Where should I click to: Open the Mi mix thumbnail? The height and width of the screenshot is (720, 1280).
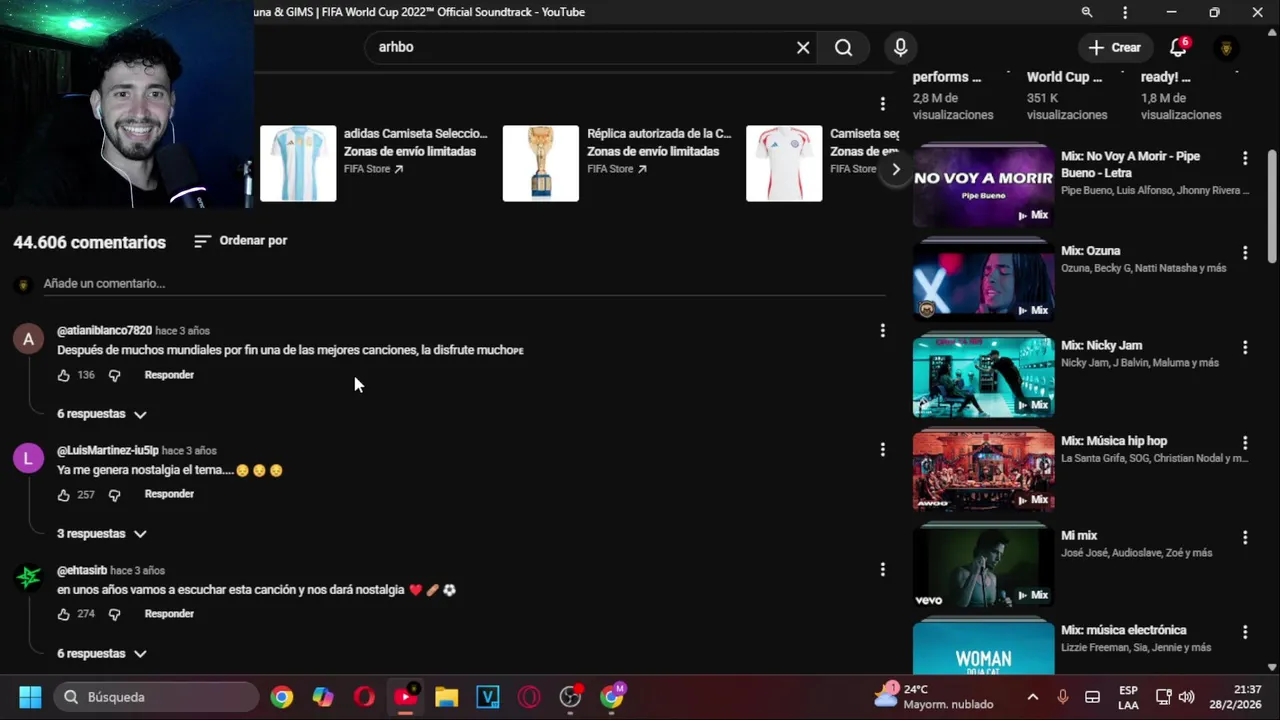984,567
